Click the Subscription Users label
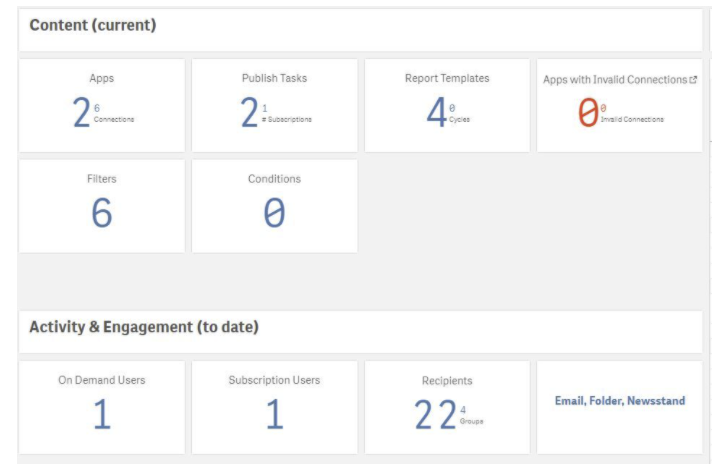 275,380
